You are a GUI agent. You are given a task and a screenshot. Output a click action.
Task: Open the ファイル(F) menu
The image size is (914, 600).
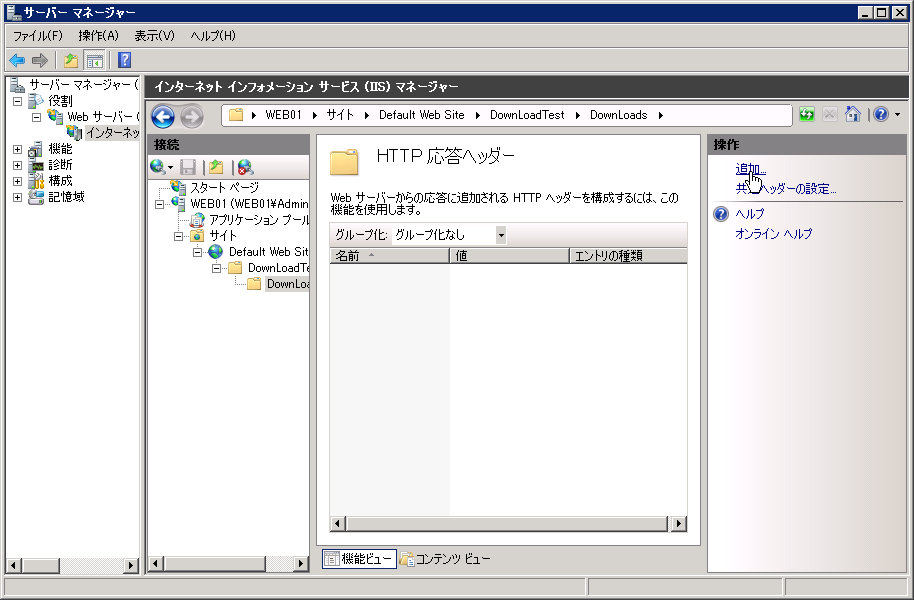pos(38,36)
